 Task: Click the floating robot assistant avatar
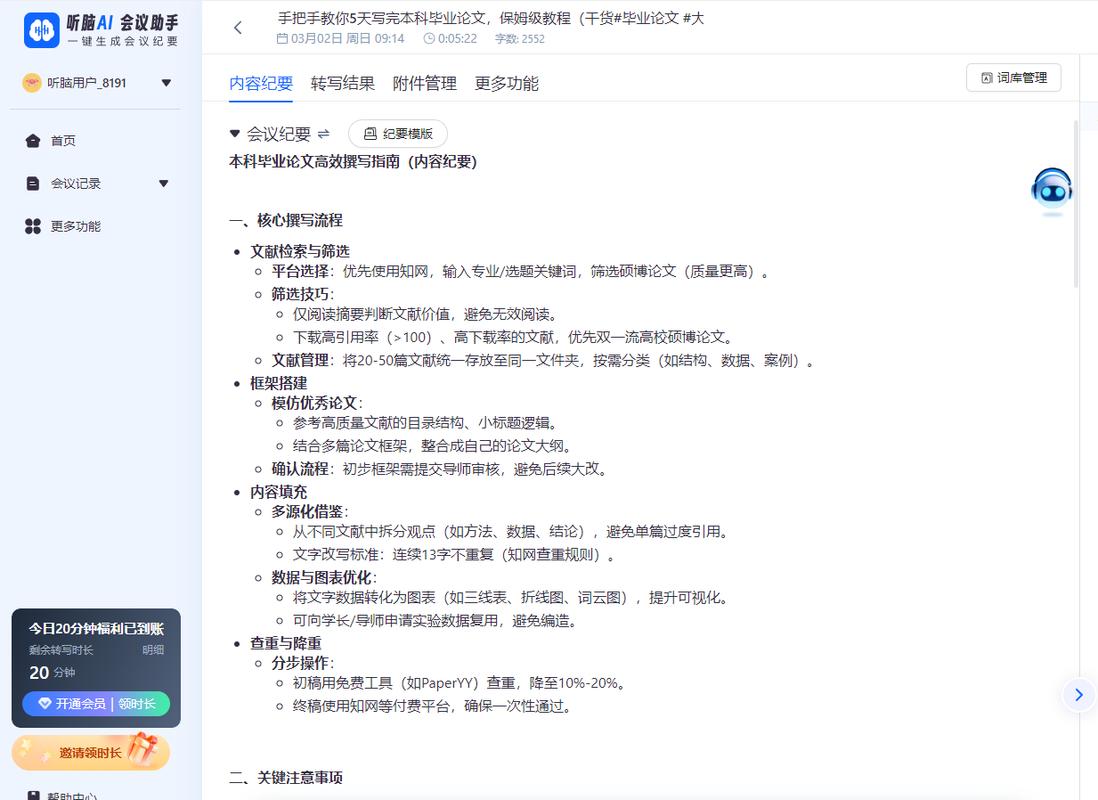[1051, 189]
